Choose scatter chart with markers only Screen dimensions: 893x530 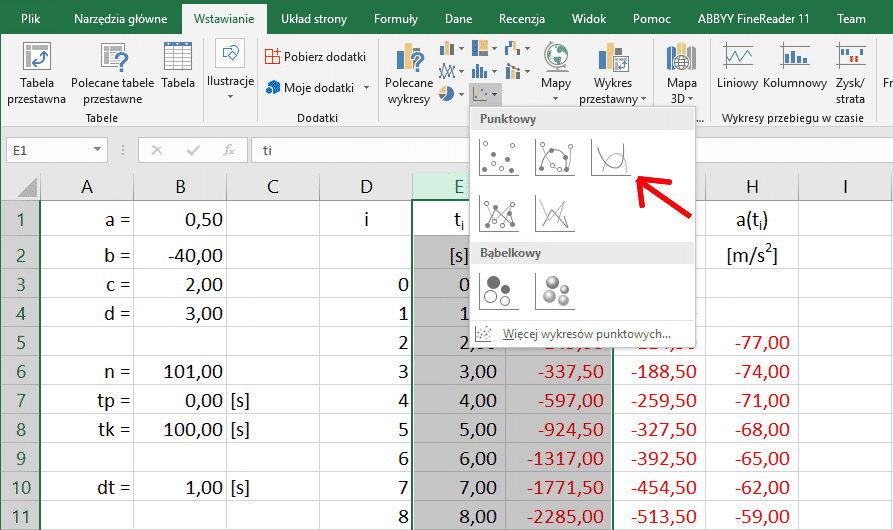pos(499,159)
